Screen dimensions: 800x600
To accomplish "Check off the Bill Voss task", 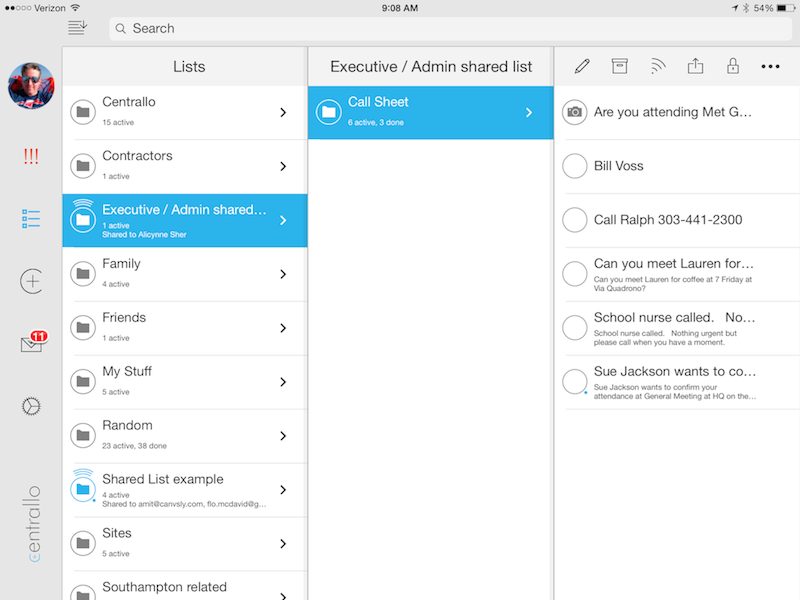I will coord(575,166).
